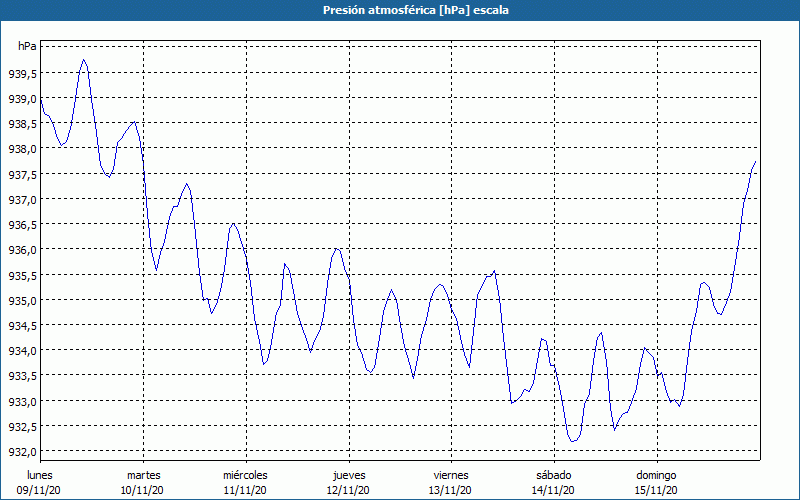Click the 934,0 axis value

tap(22, 352)
